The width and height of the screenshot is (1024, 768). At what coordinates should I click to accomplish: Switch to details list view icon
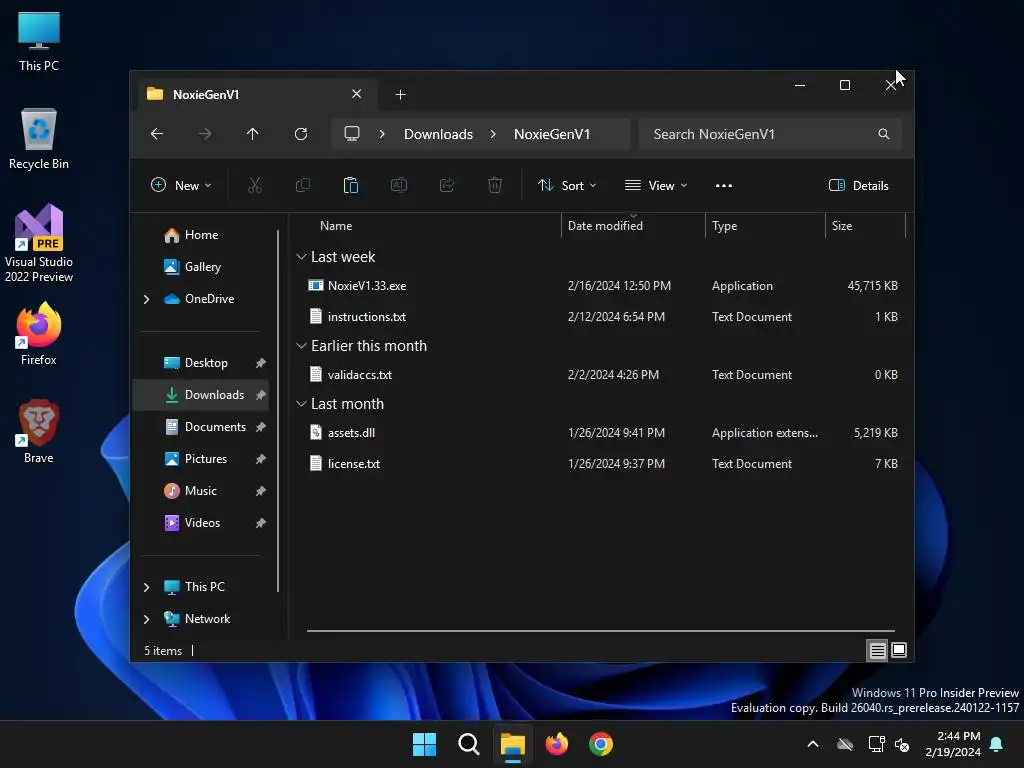[x=877, y=650]
